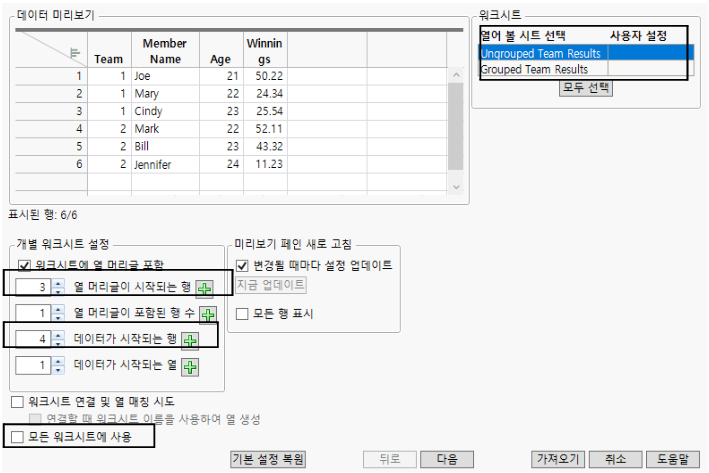Click stepper arrows for 열 머리글이 포함된 행 수
709x473 pixels.
coord(58,313)
